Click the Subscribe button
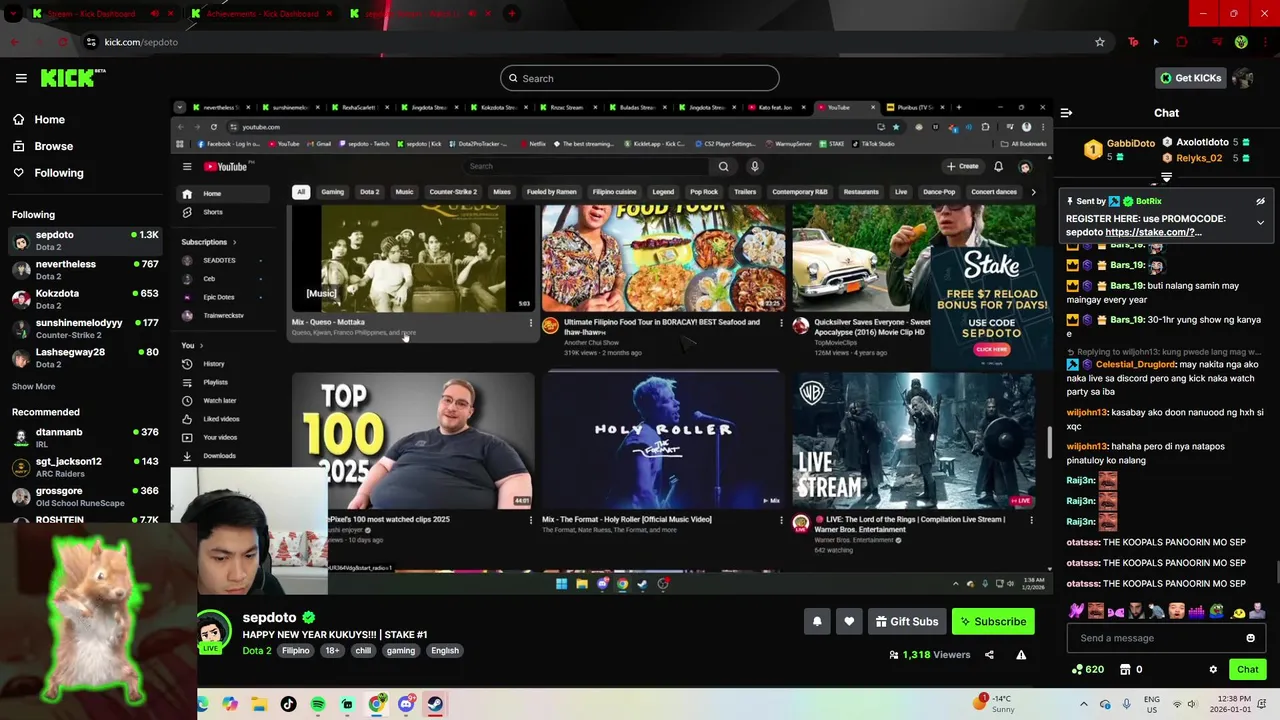Image resolution: width=1280 pixels, height=720 pixels. (993, 621)
